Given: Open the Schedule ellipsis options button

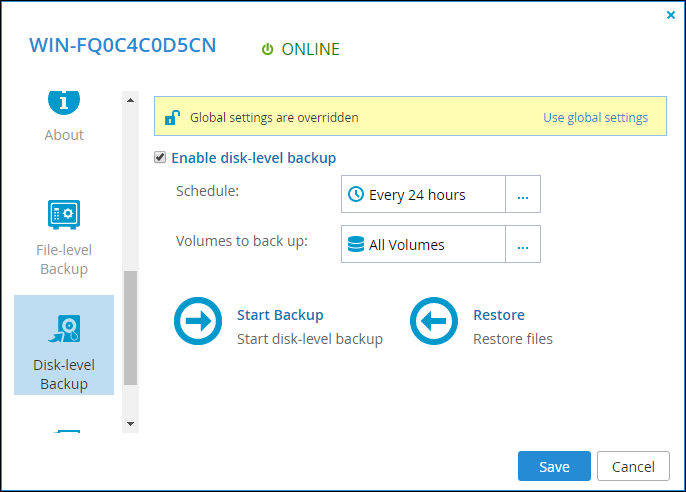Looking at the screenshot, I should [x=523, y=194].
